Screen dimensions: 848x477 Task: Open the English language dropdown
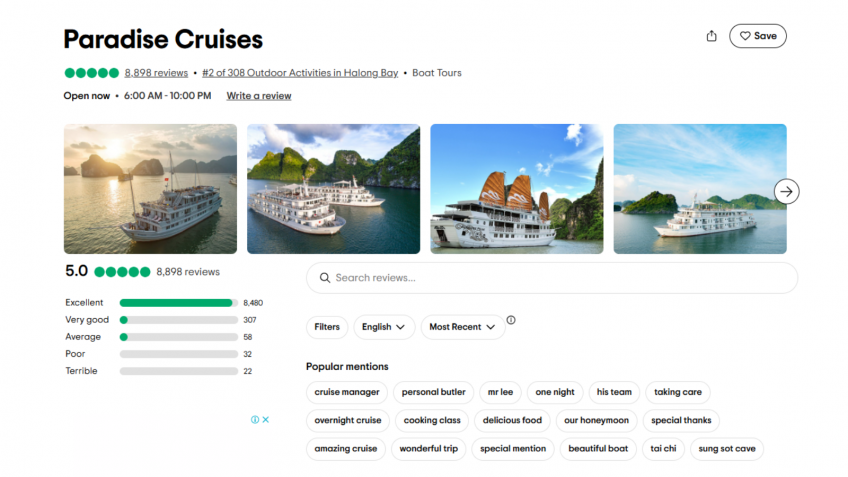384,327
